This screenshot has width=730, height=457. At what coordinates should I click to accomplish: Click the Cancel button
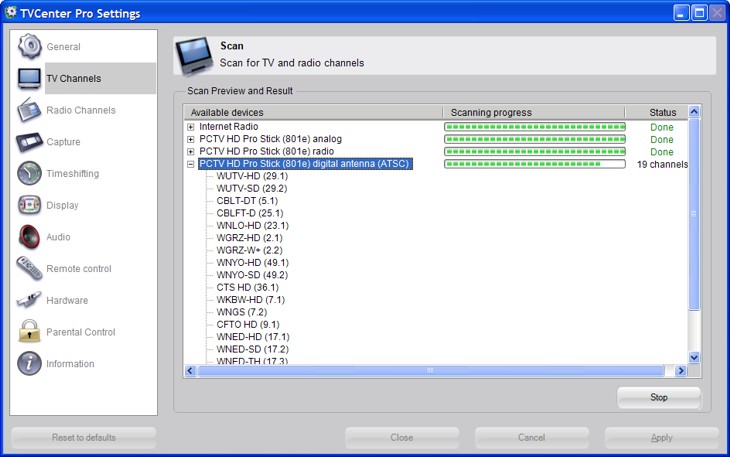click(x=531, y=437)
